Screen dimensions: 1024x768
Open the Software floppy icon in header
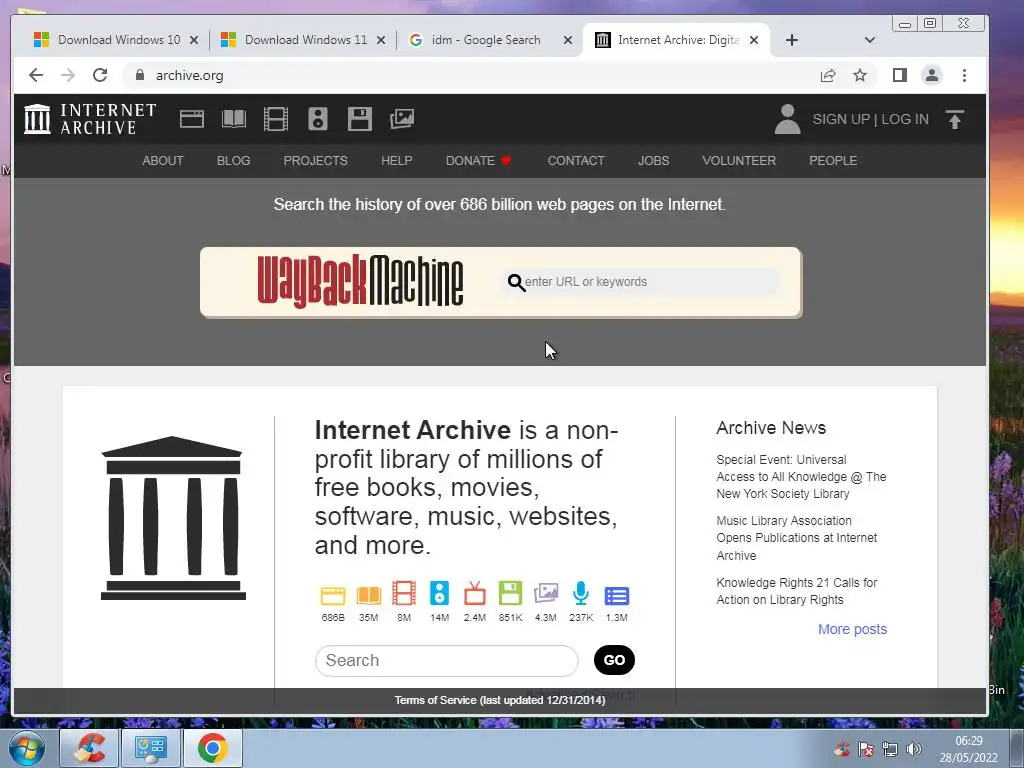tap(360, 119)
